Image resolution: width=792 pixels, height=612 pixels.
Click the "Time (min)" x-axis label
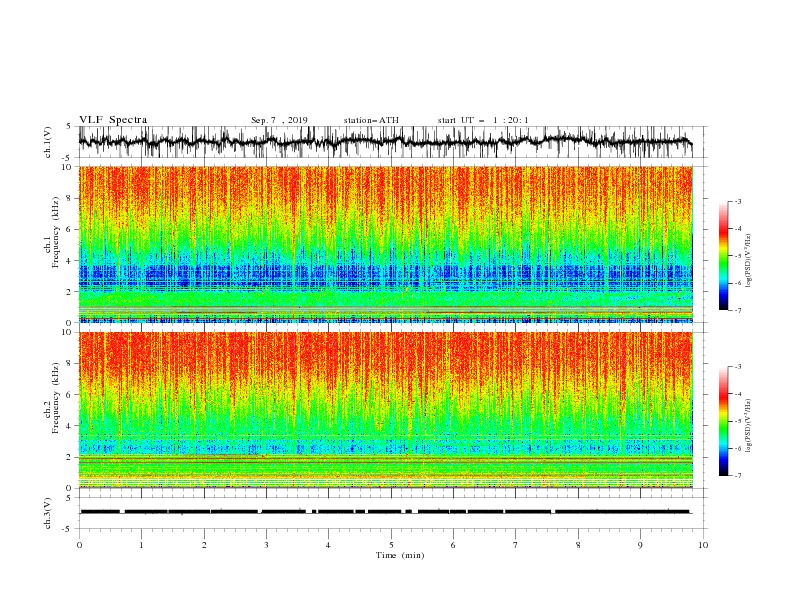[x=400, y=555]
